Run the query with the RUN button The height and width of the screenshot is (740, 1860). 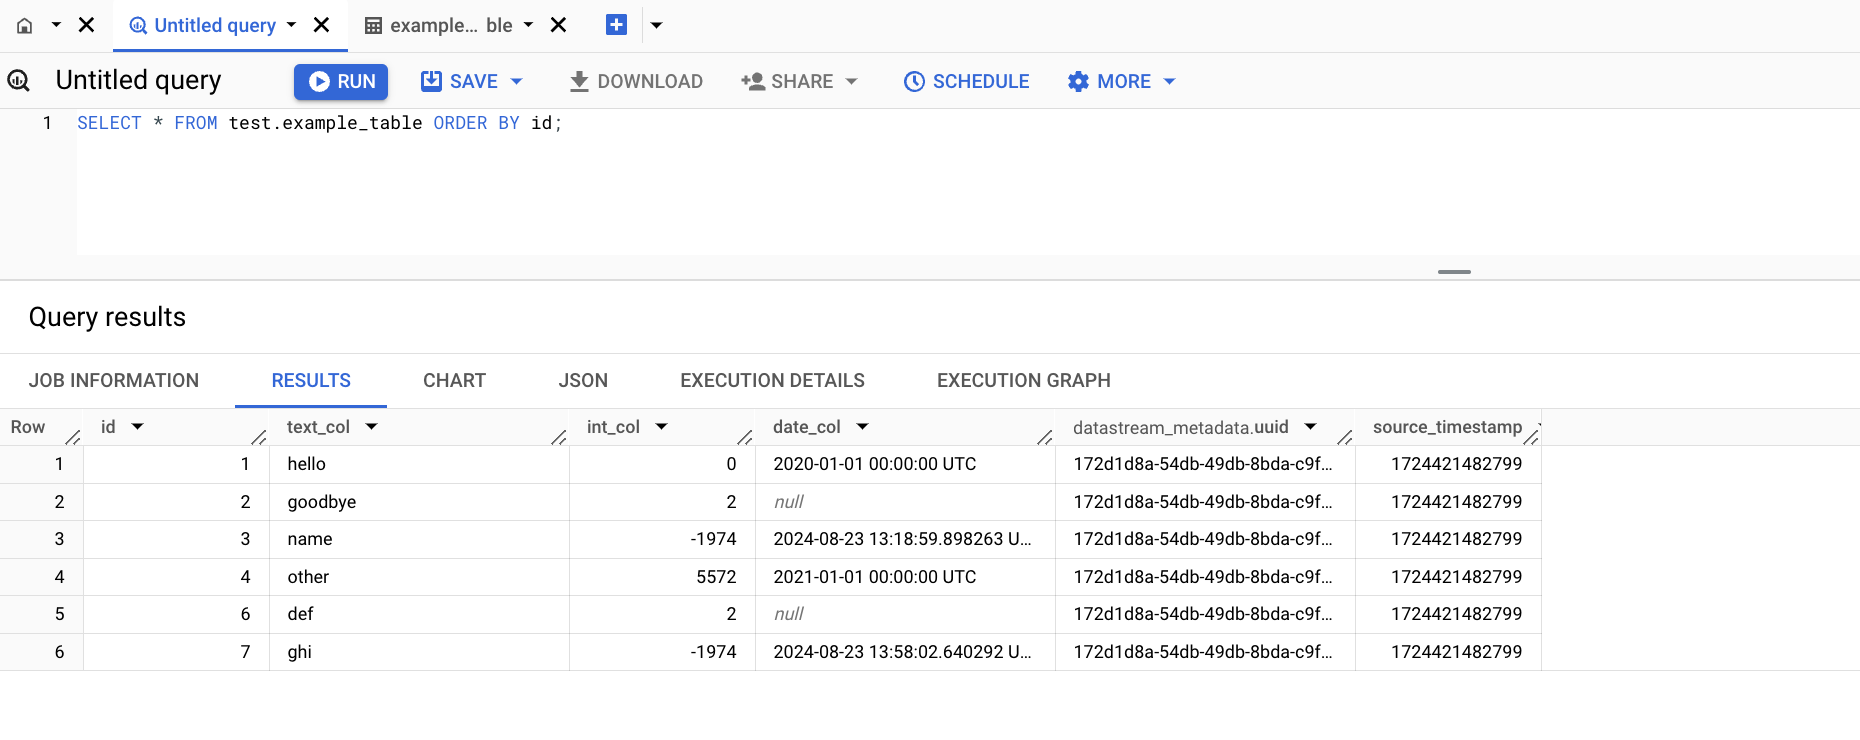point(341,81)
